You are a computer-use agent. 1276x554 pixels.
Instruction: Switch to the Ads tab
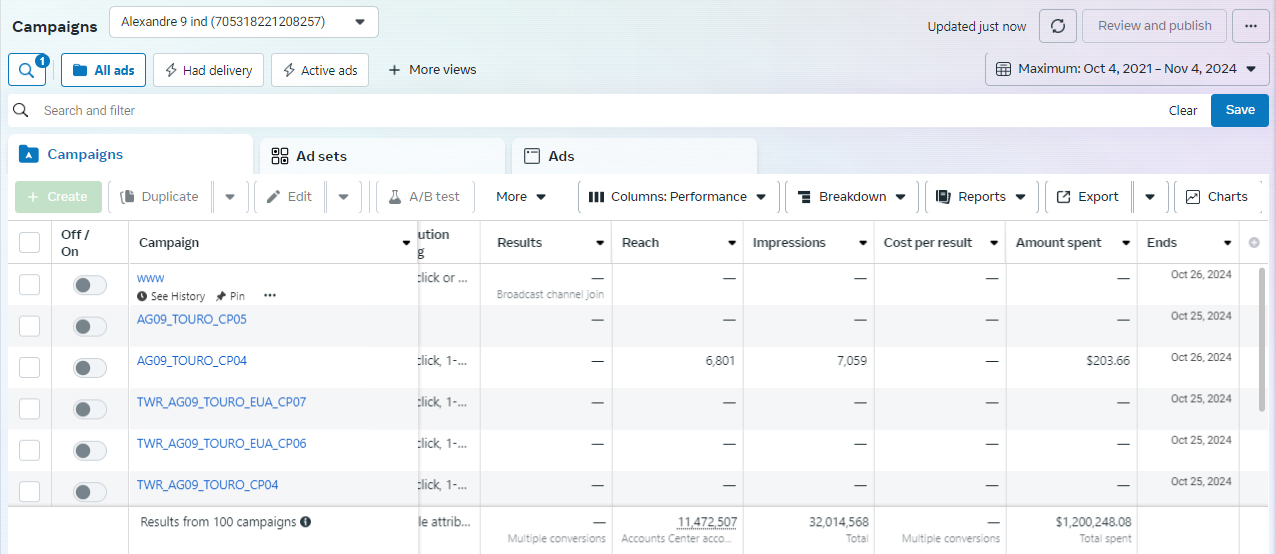pos(634,156)
